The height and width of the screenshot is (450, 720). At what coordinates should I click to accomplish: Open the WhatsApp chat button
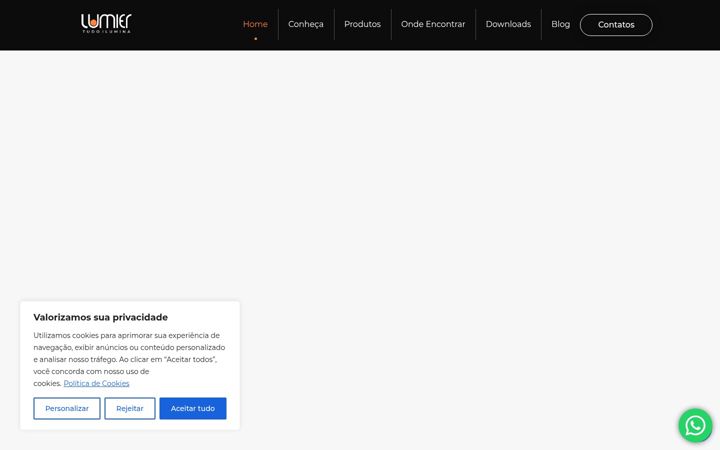click(x=695, y=425)
